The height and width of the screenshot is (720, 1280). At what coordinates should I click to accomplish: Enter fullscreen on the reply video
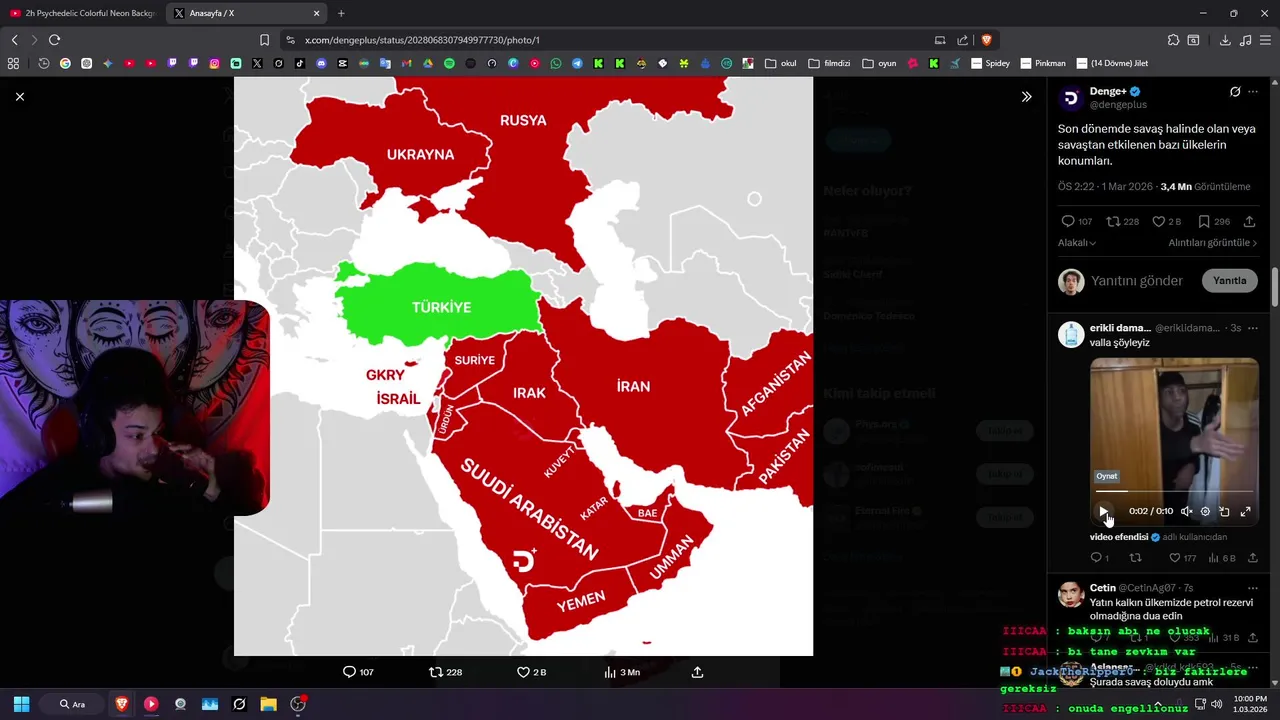pyautogui.click(x=1245, y=511)
